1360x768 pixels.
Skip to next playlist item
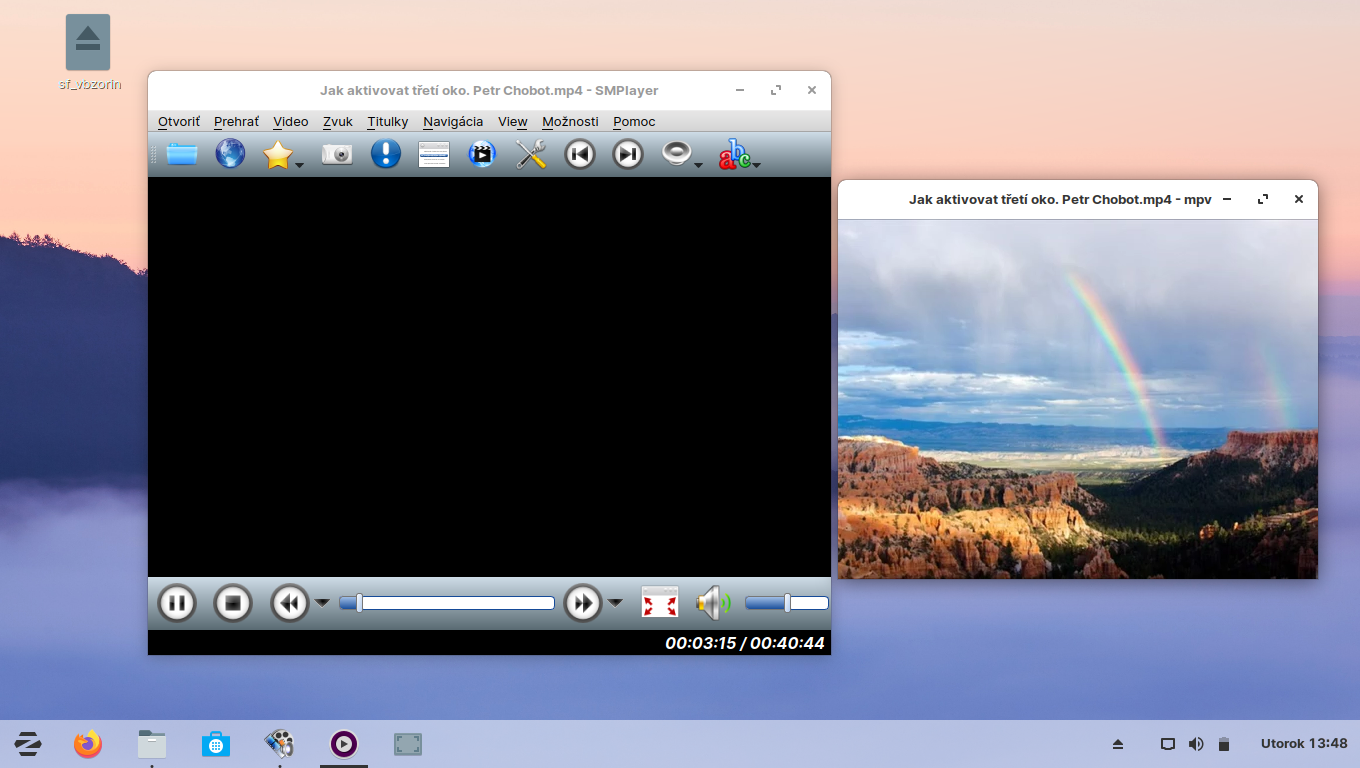(627, 154)
